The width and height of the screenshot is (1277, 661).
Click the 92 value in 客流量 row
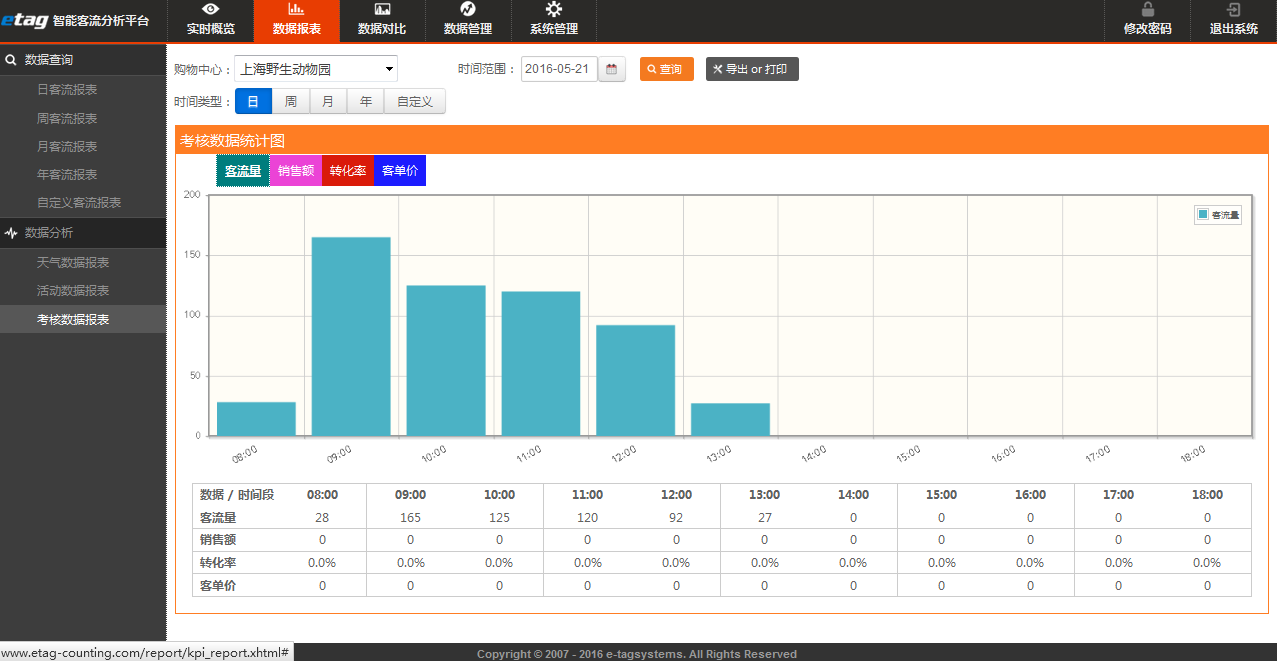676,518
